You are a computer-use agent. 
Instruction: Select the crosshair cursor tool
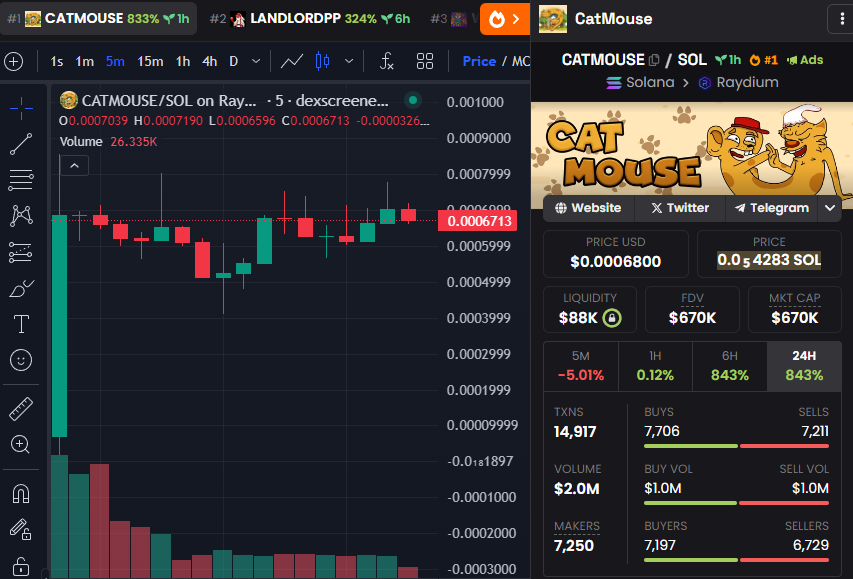pos(21,108)
